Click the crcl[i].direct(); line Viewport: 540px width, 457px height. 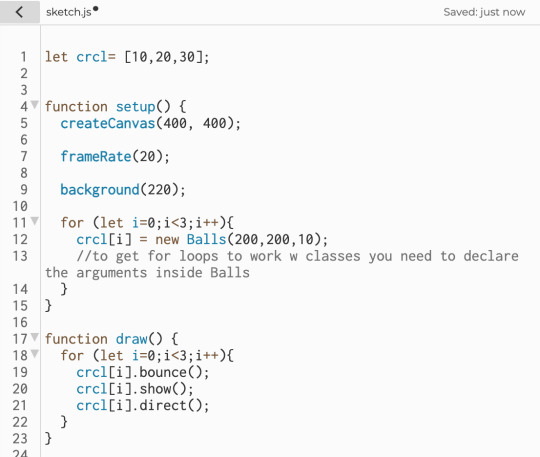coord(143,406)
